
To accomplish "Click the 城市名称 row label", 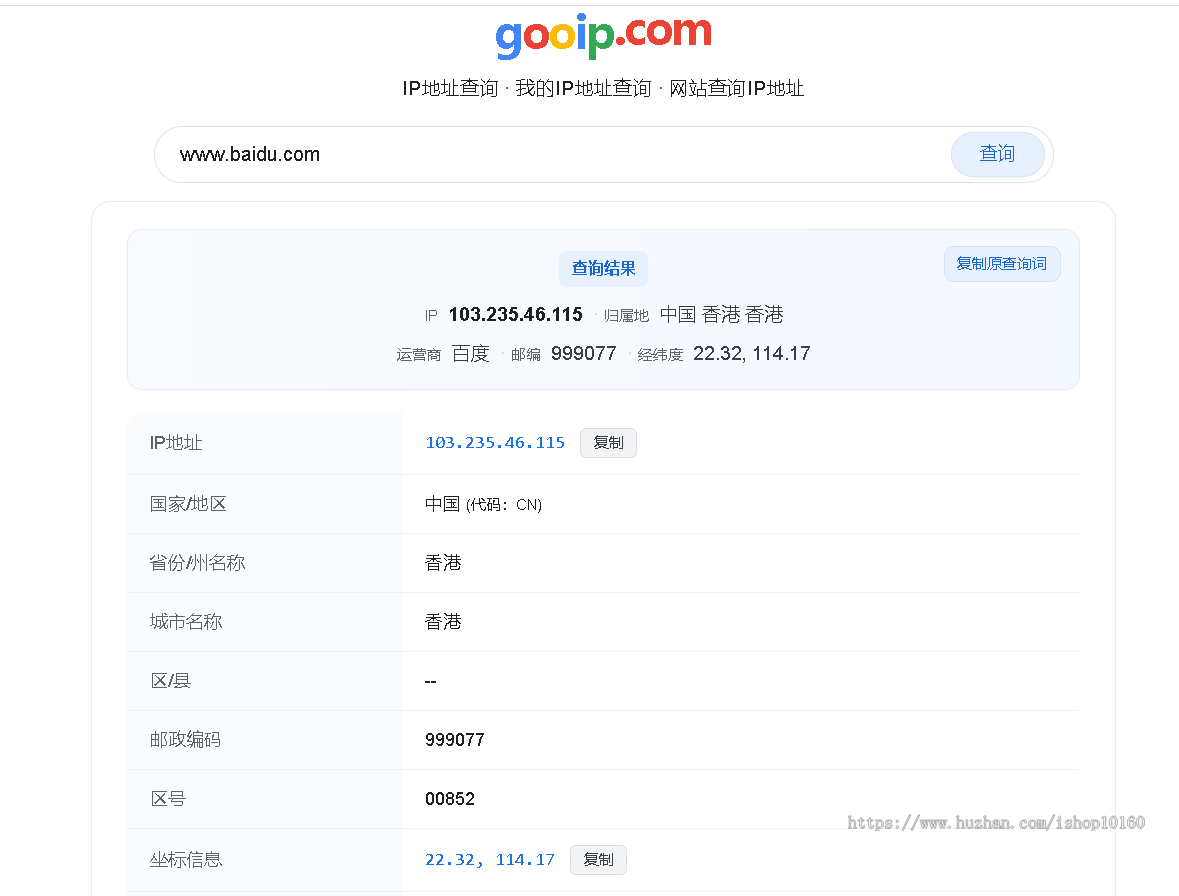I will click(x=186, y=622).
